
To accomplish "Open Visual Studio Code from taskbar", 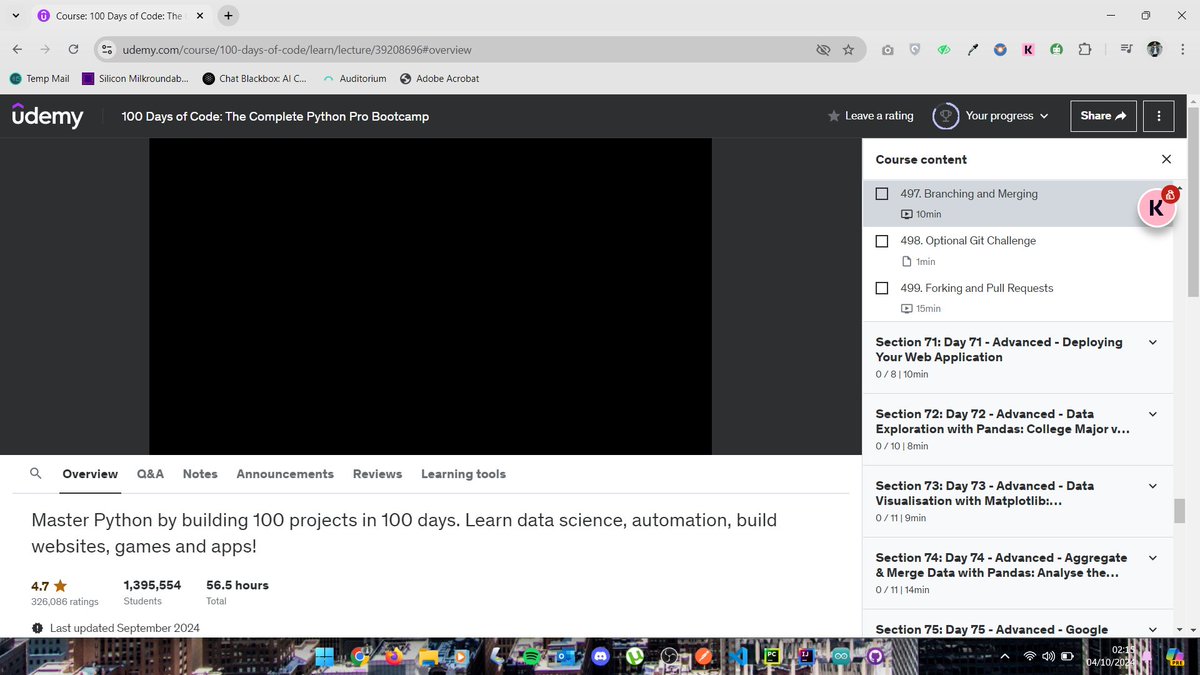I will [738, 657].
